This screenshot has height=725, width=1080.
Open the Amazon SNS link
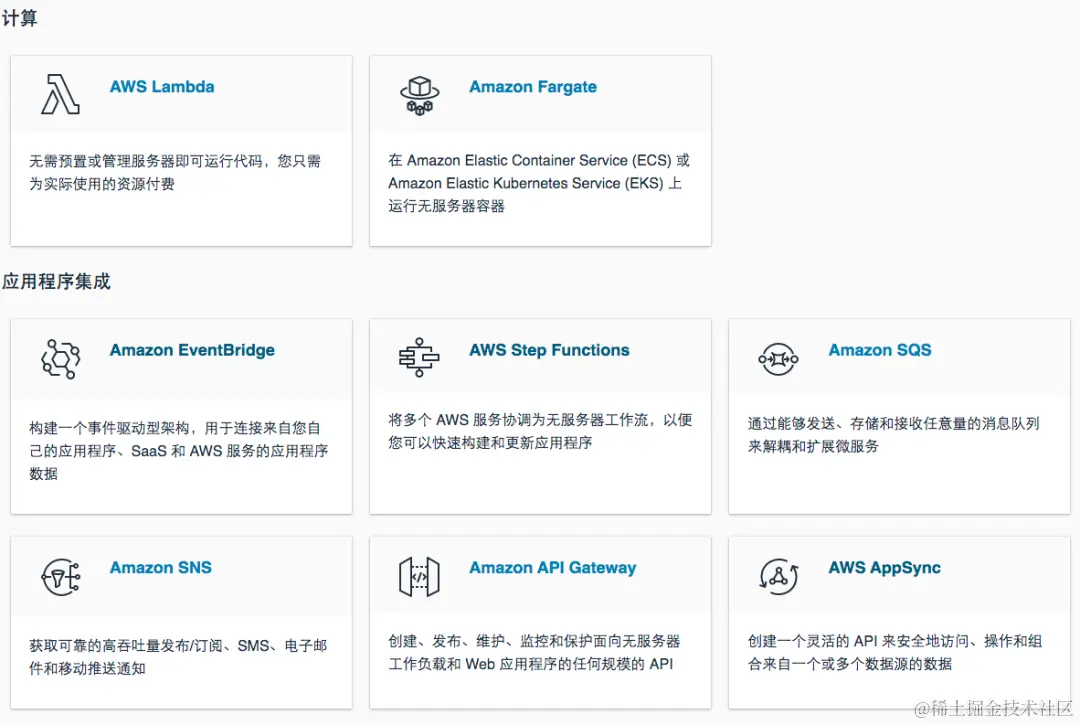click(x=160, y=567)
